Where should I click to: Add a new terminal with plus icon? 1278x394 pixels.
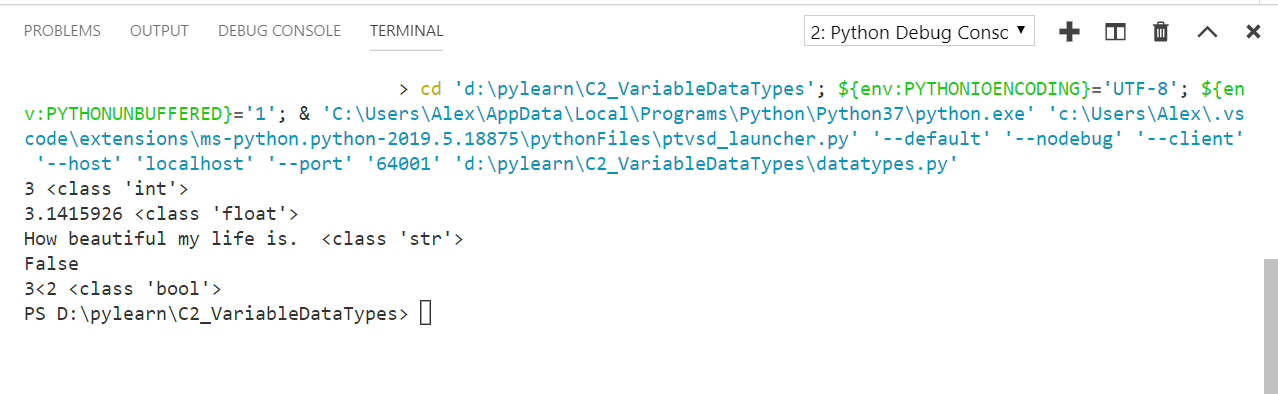pos(1070,31)
